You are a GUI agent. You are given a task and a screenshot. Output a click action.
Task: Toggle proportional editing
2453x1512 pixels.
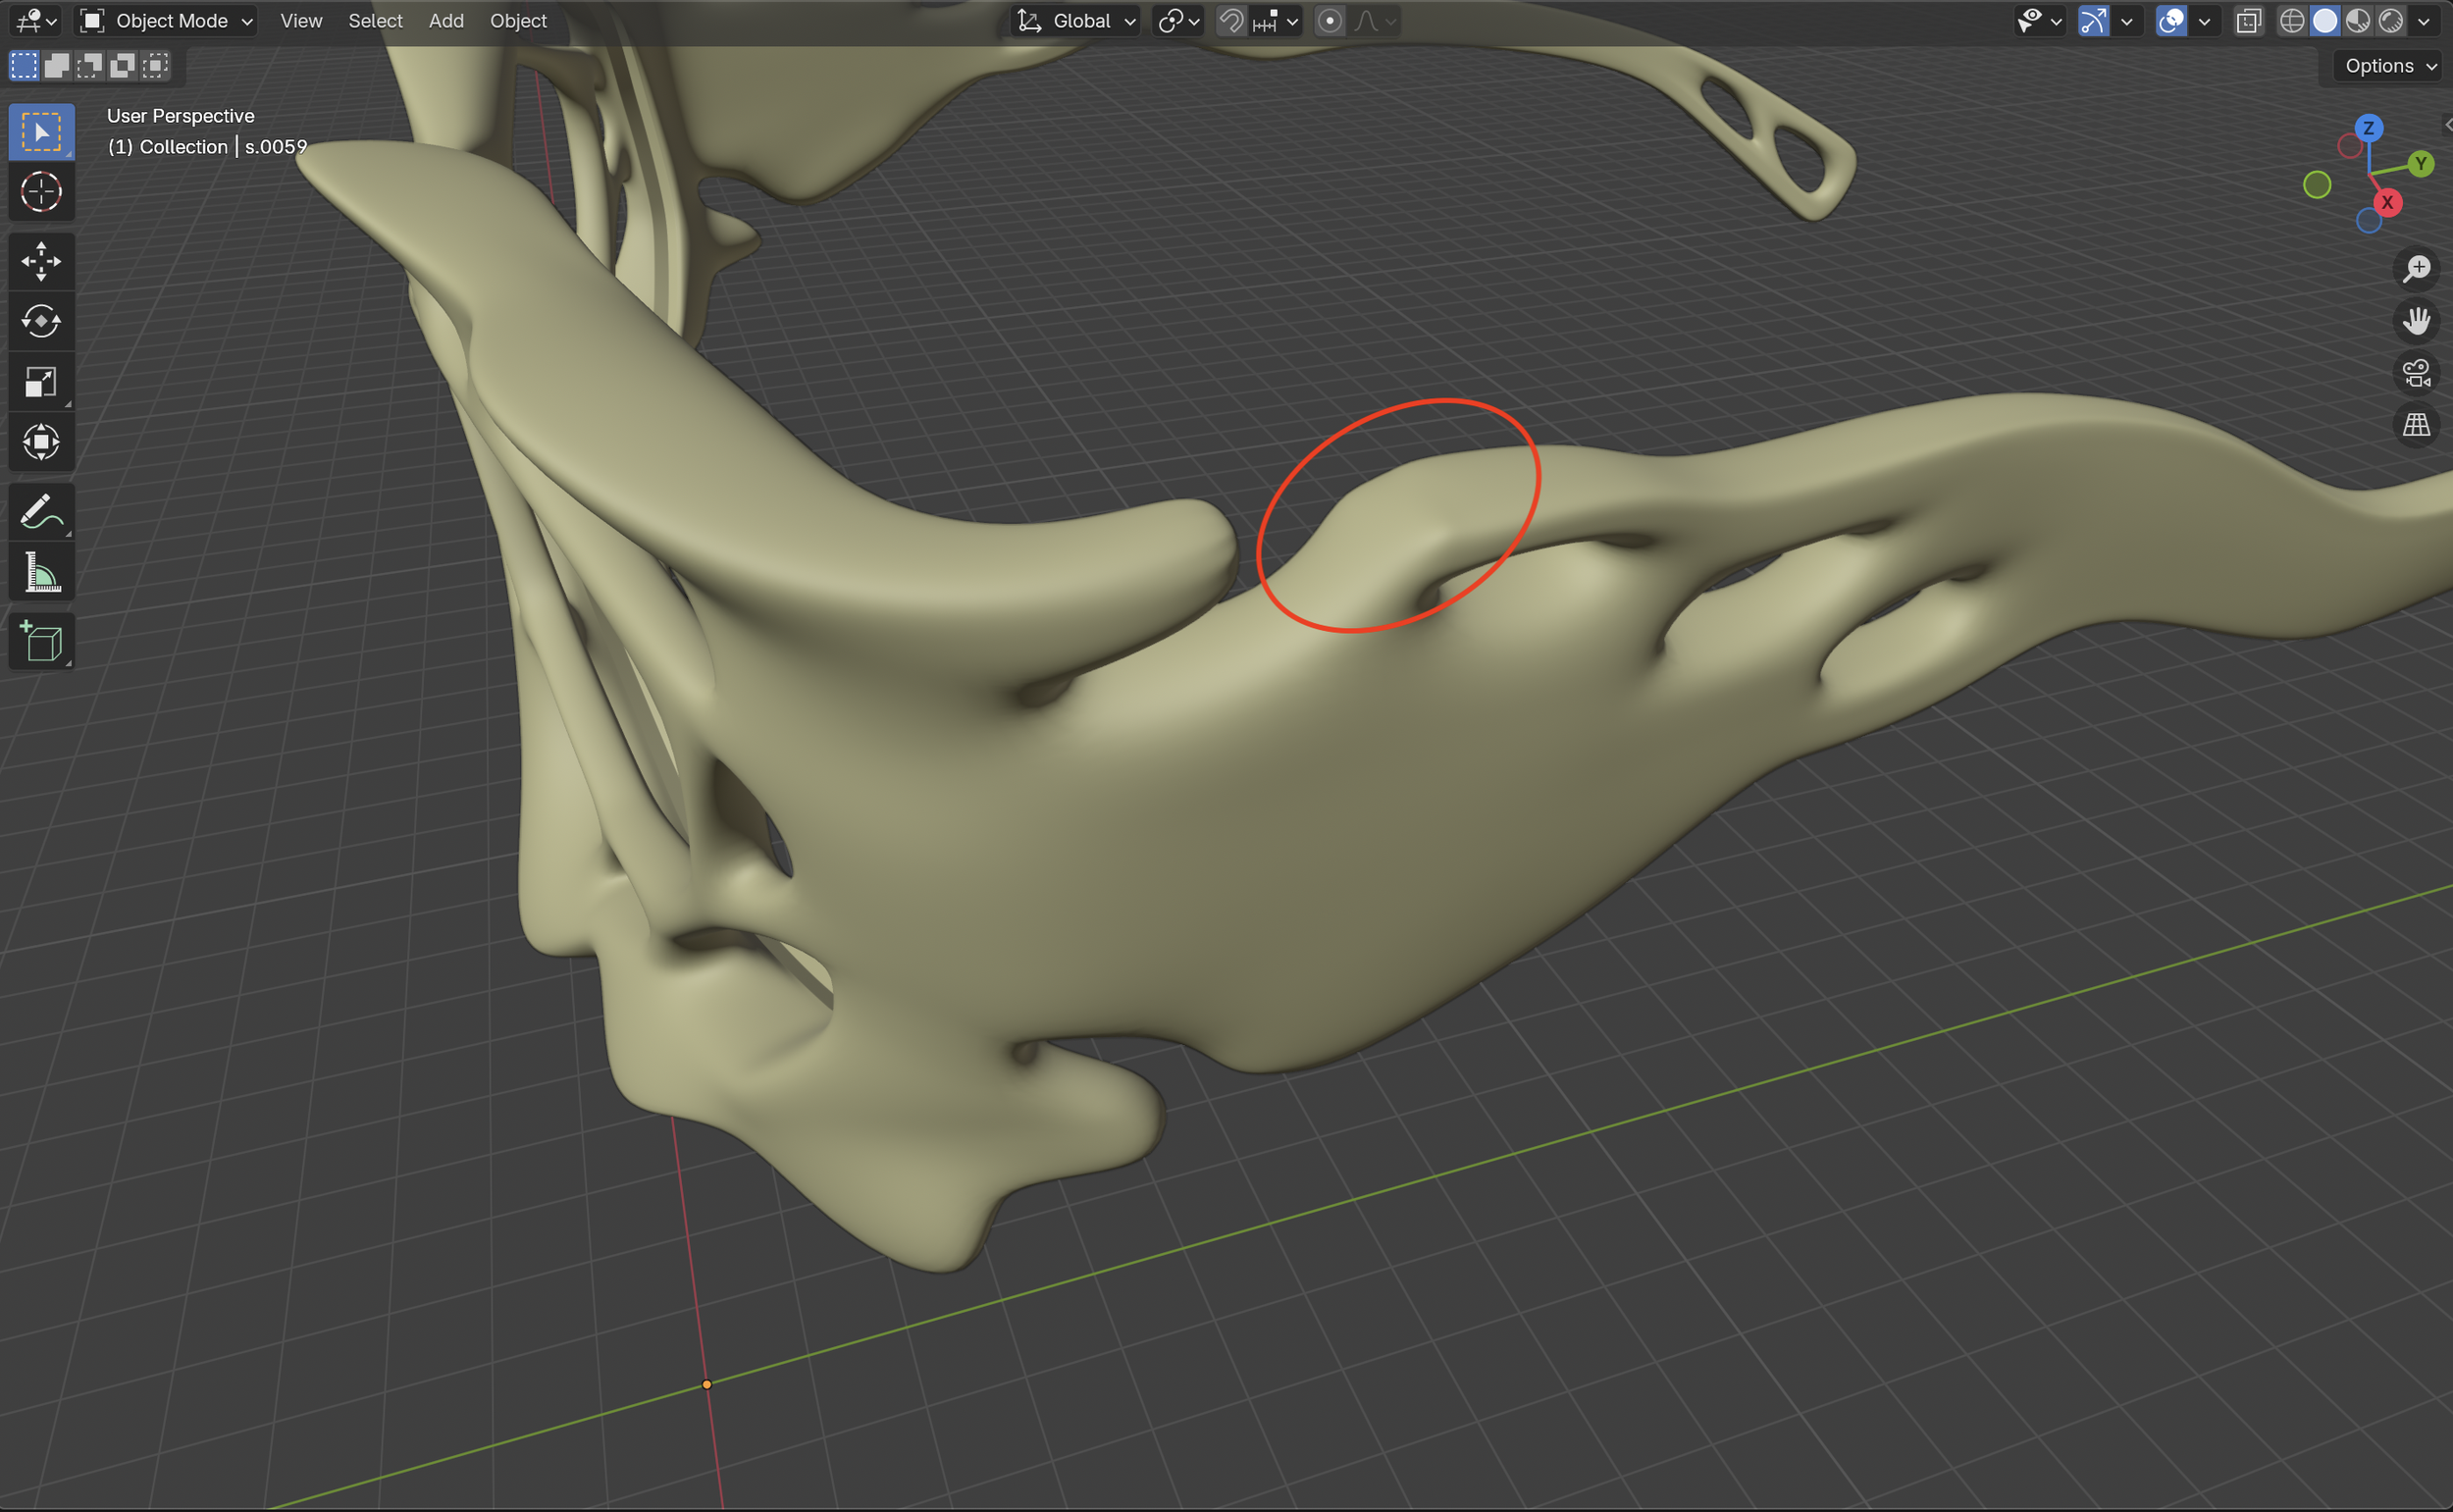[1329, 21]
